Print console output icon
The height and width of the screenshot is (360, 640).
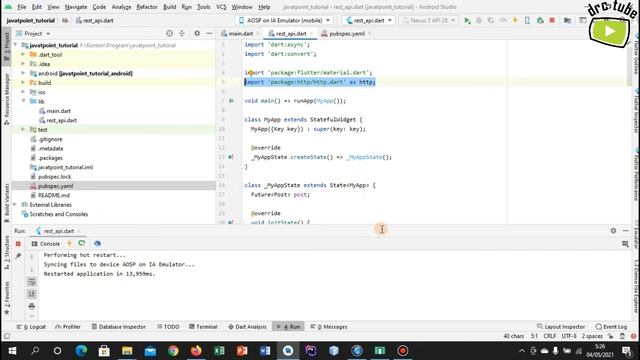point(31,306)
